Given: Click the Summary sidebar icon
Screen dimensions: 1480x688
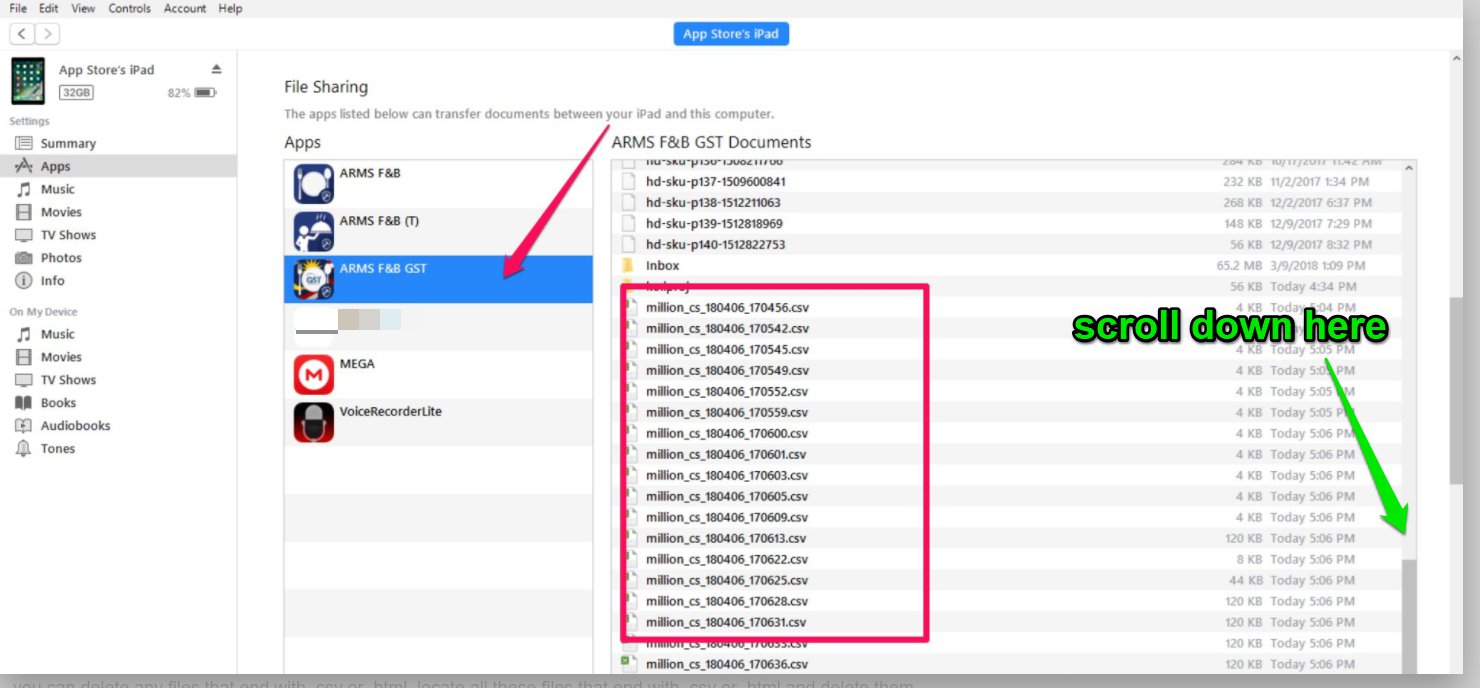Looking at the screenshot, I should click(x=23, y=143).
